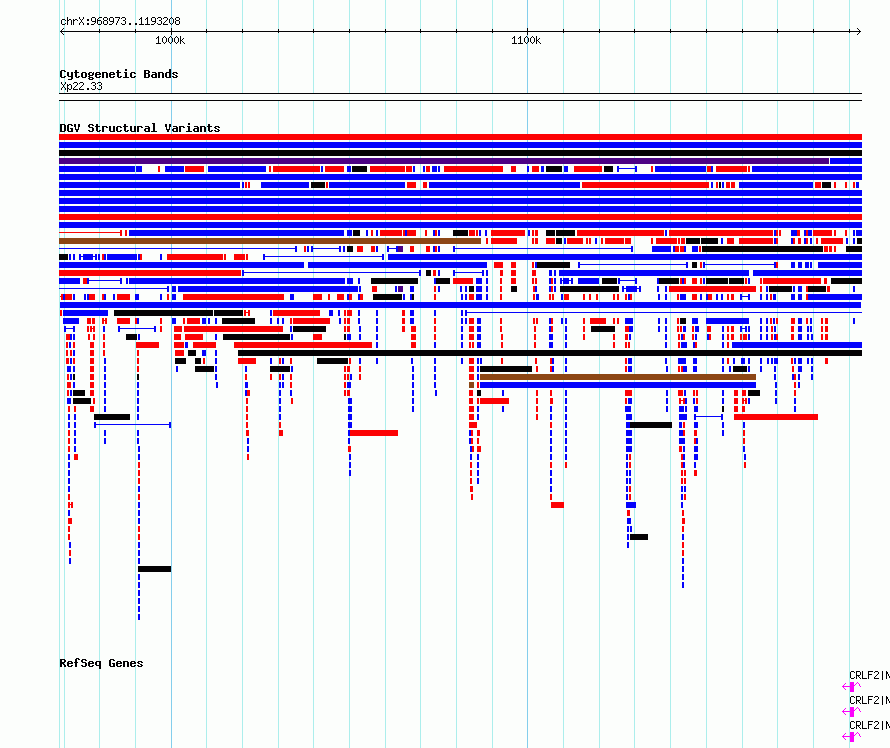
Task: Click the topmost CRLF2 gene label
Action: tap(869, 675)
